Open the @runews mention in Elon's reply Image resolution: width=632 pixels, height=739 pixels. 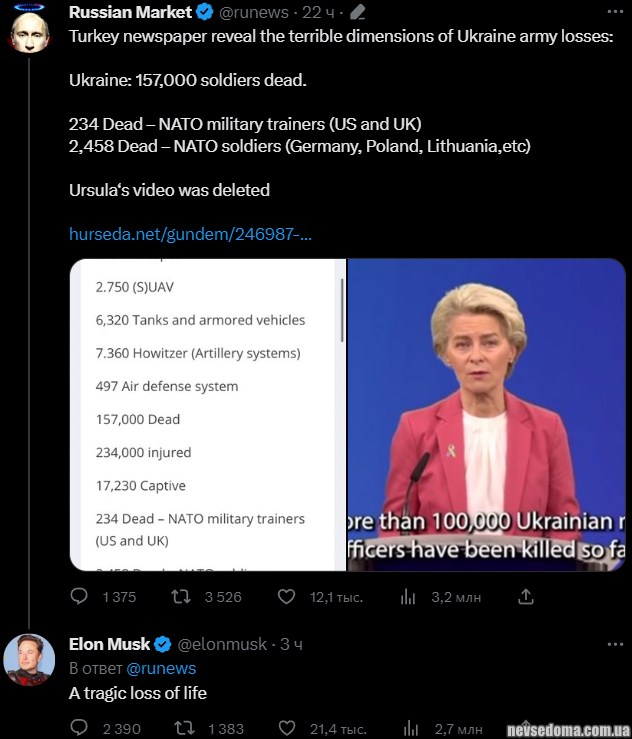[x=161, y=668]
